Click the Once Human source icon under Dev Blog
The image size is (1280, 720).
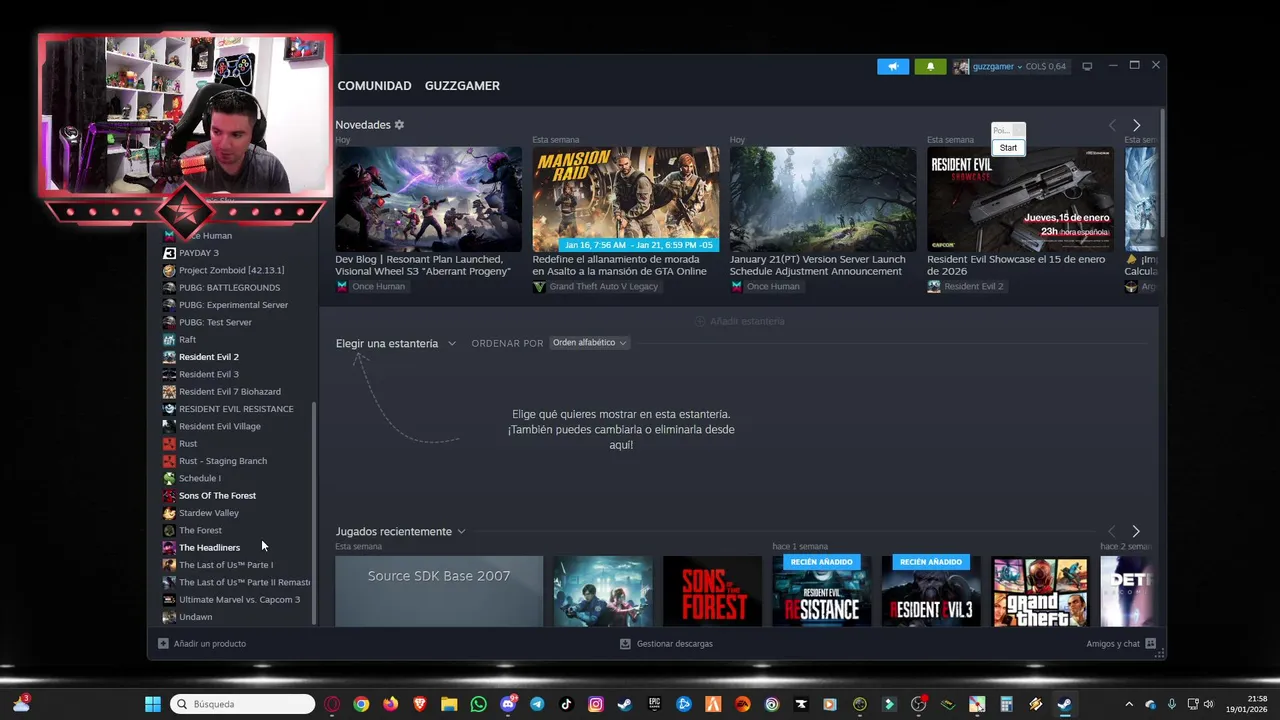click(x=342, y=286)
